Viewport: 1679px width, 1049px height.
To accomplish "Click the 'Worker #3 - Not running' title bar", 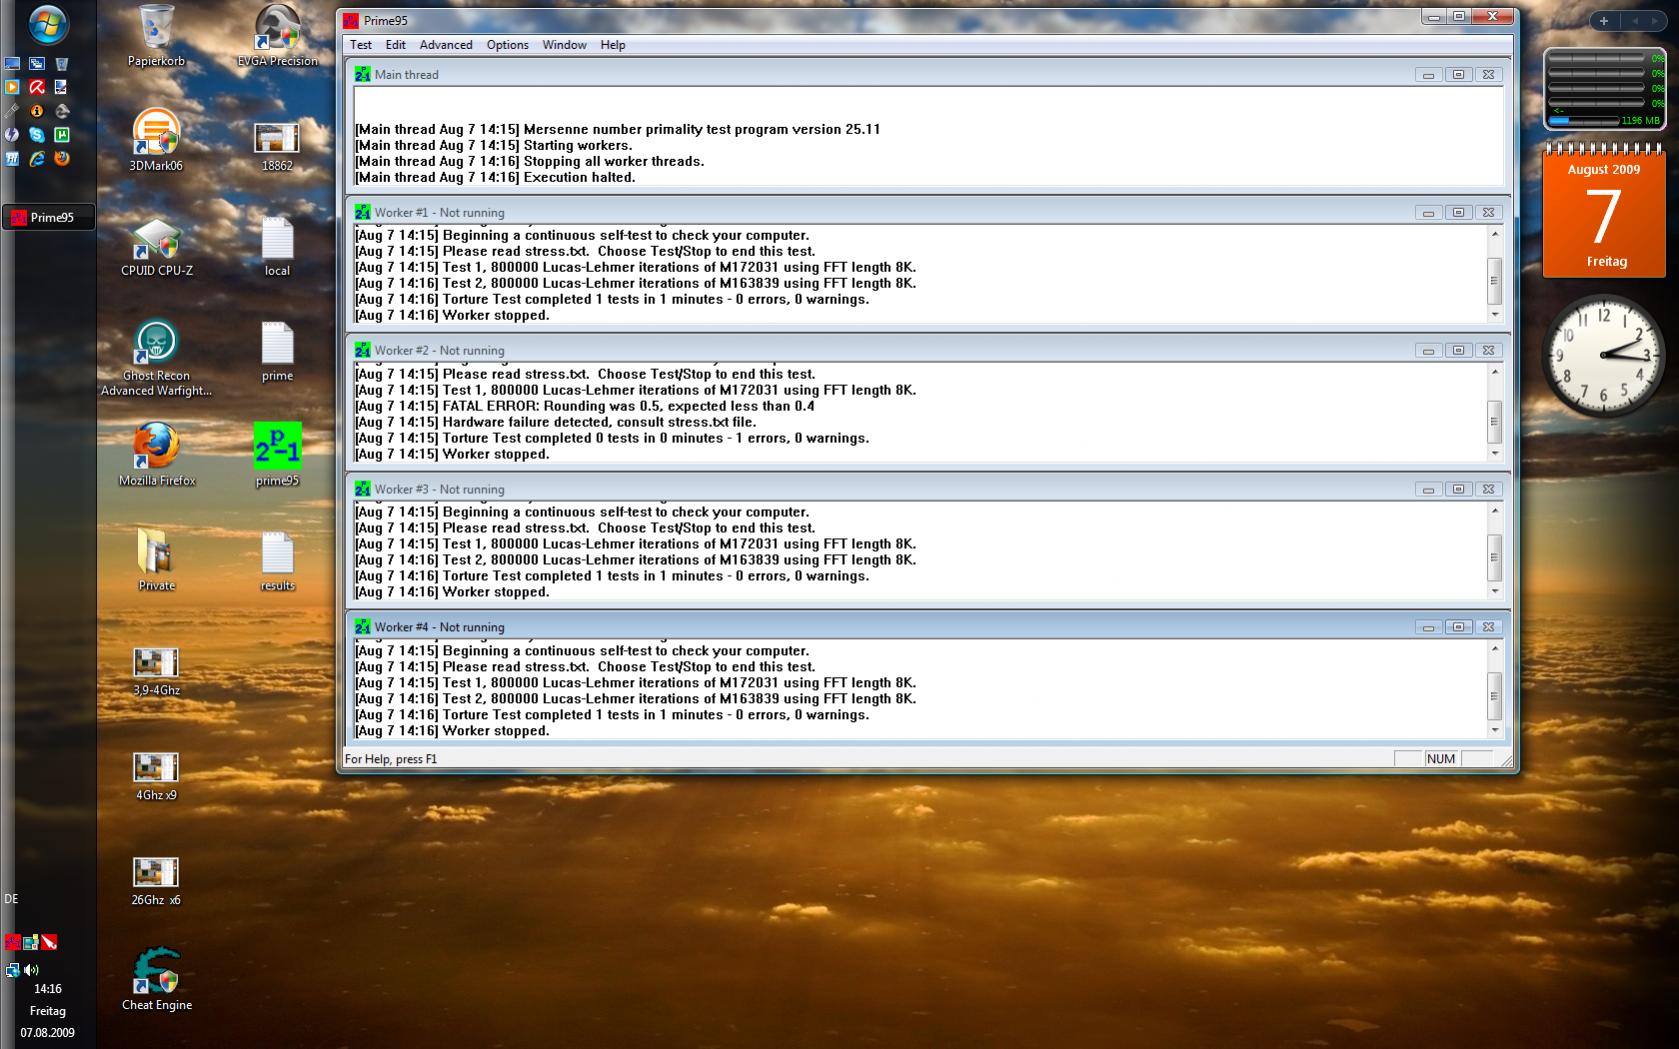I will 928,489.
